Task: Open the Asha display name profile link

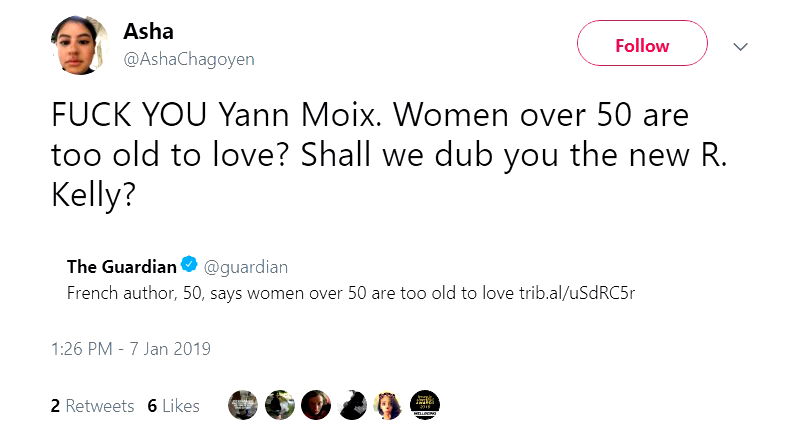Action: click(148, 32)
